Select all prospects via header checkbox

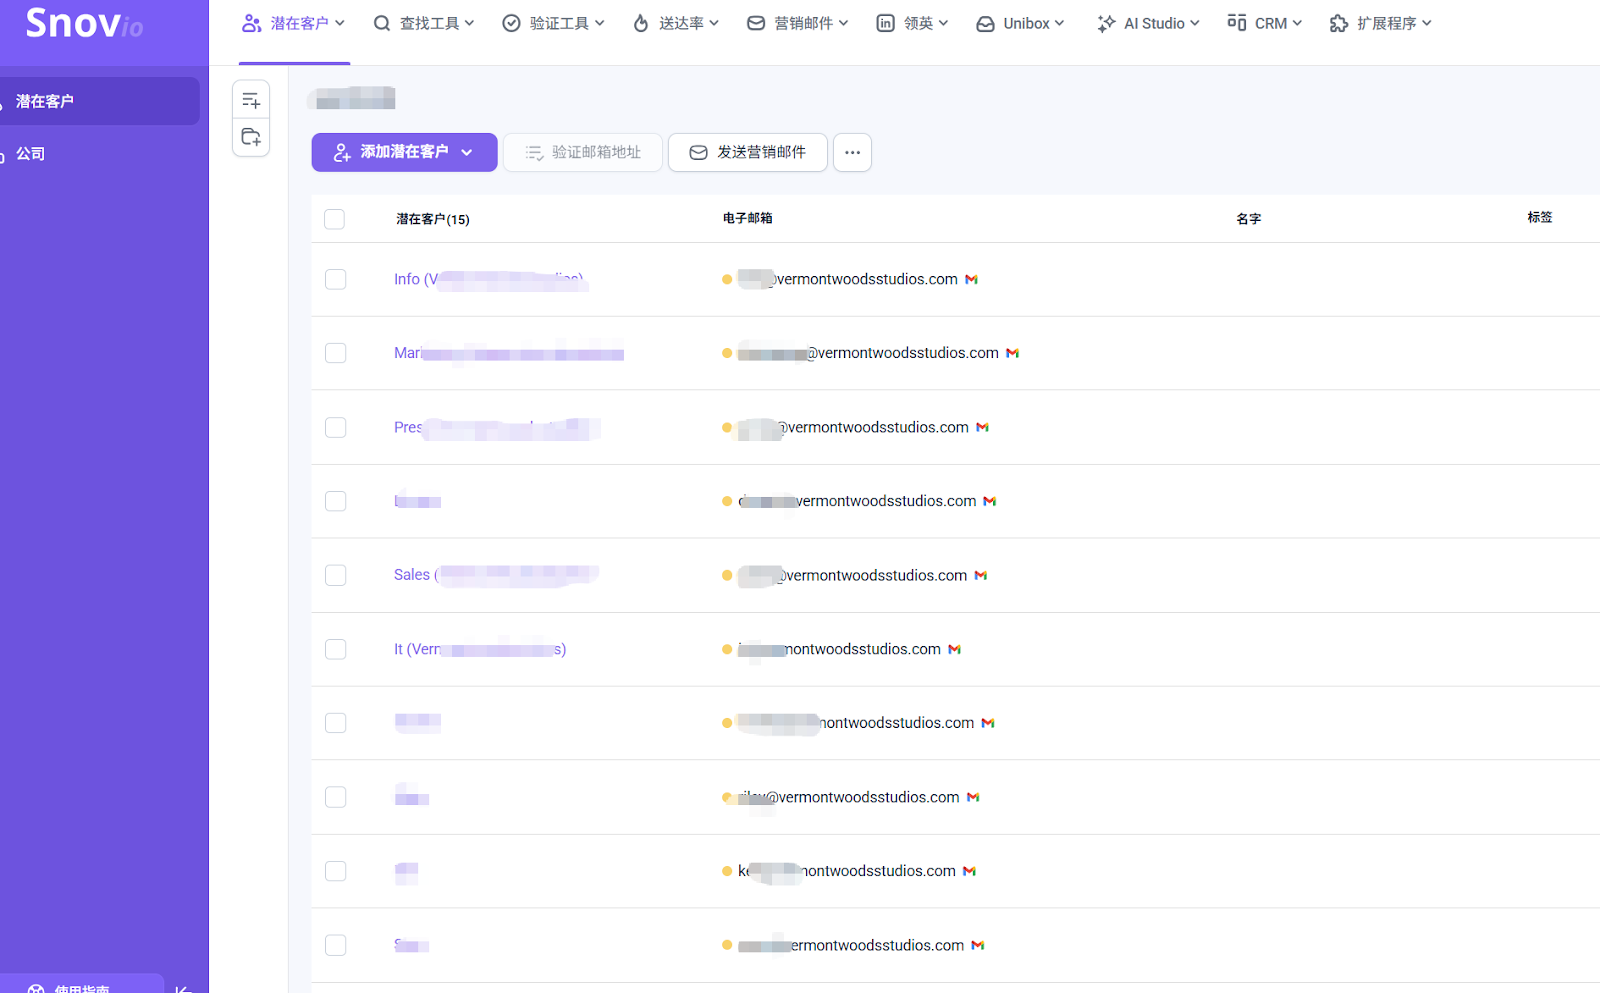coord(334,217)
